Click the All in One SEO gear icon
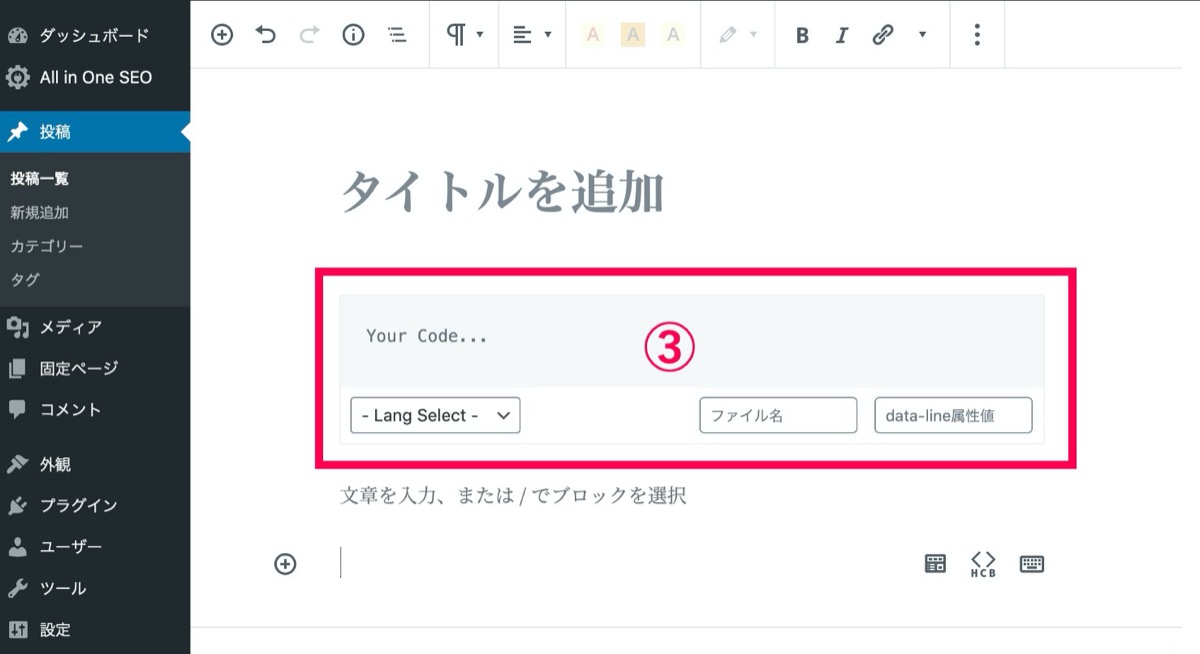This screenshot has height=654, width=1200. coord(17,78)
